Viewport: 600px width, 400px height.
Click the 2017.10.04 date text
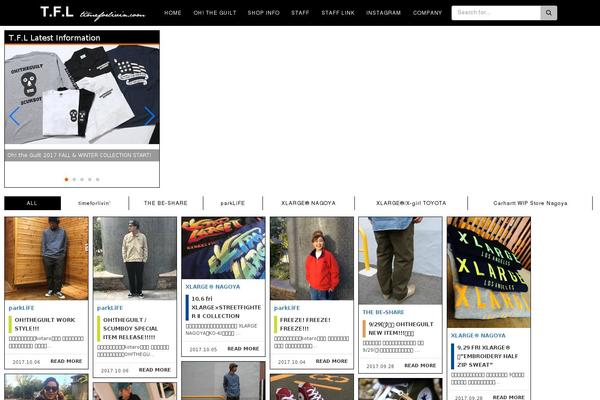pos(292,362)
